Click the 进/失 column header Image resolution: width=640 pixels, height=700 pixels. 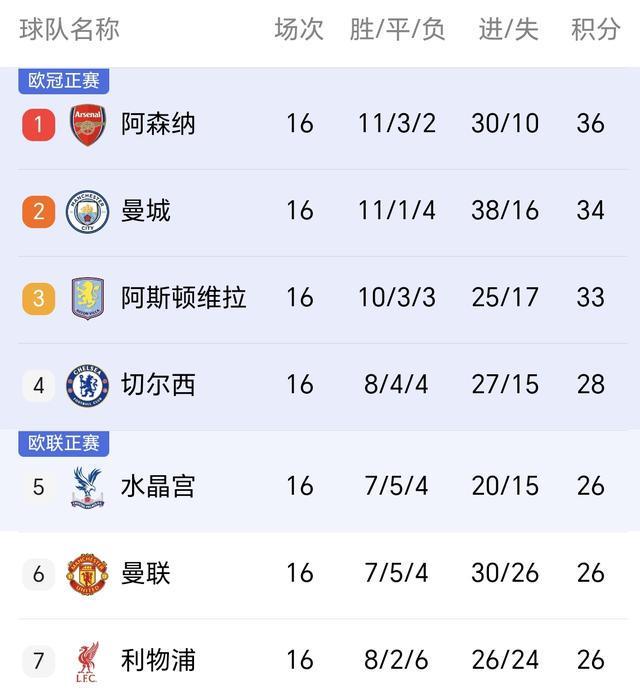[508, 30]
